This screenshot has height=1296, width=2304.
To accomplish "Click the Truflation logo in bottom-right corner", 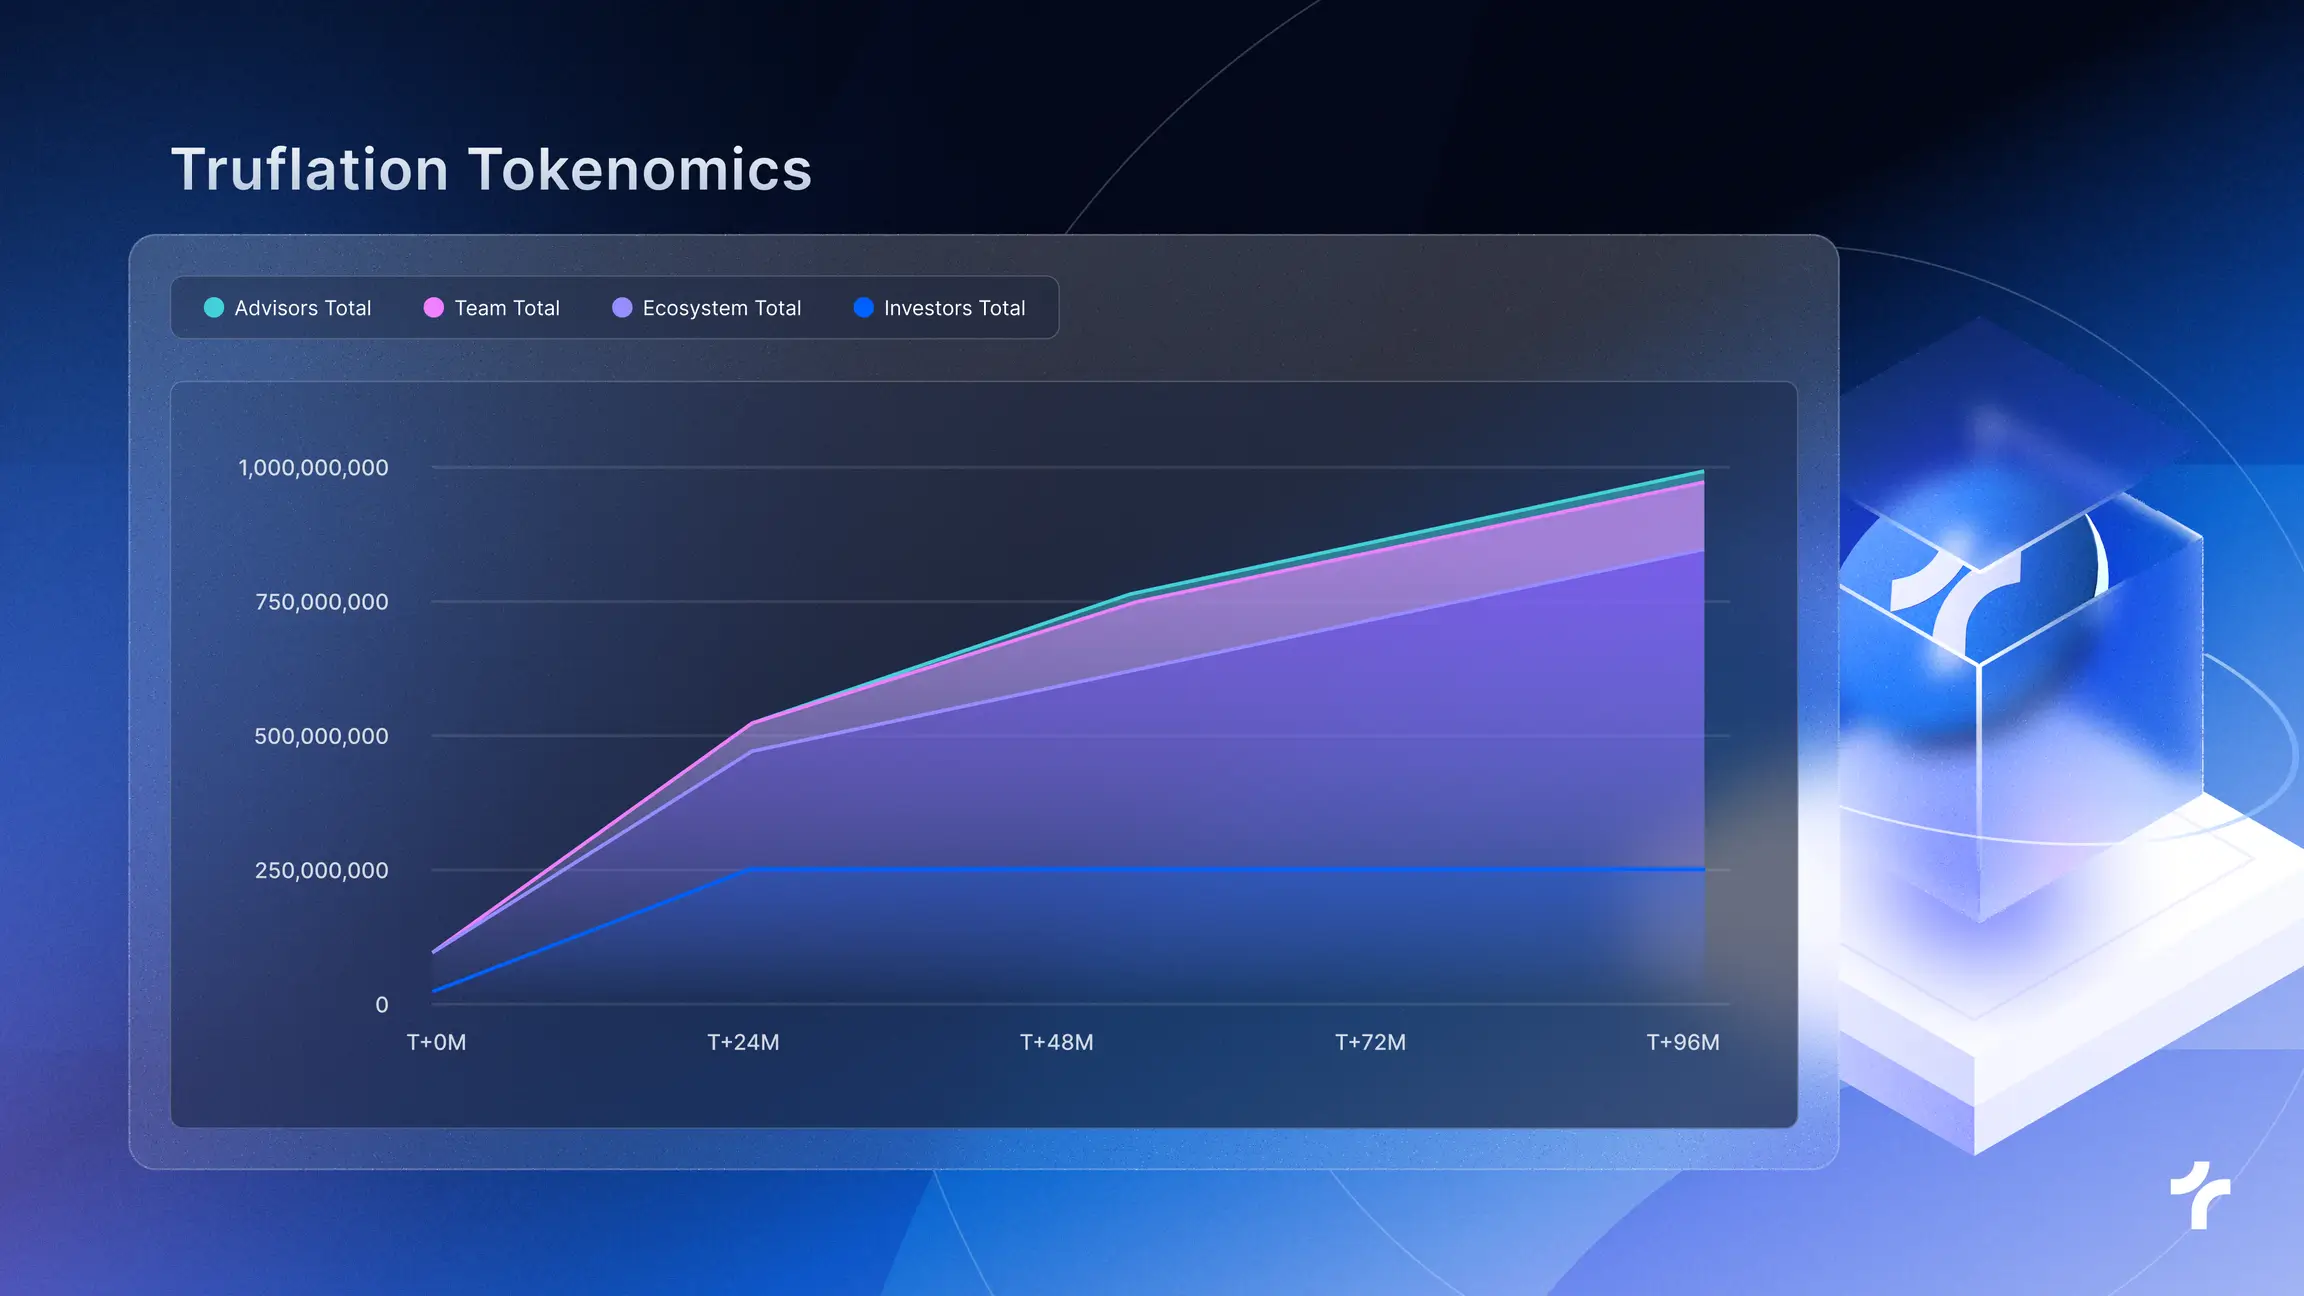I will 2200,1195.
